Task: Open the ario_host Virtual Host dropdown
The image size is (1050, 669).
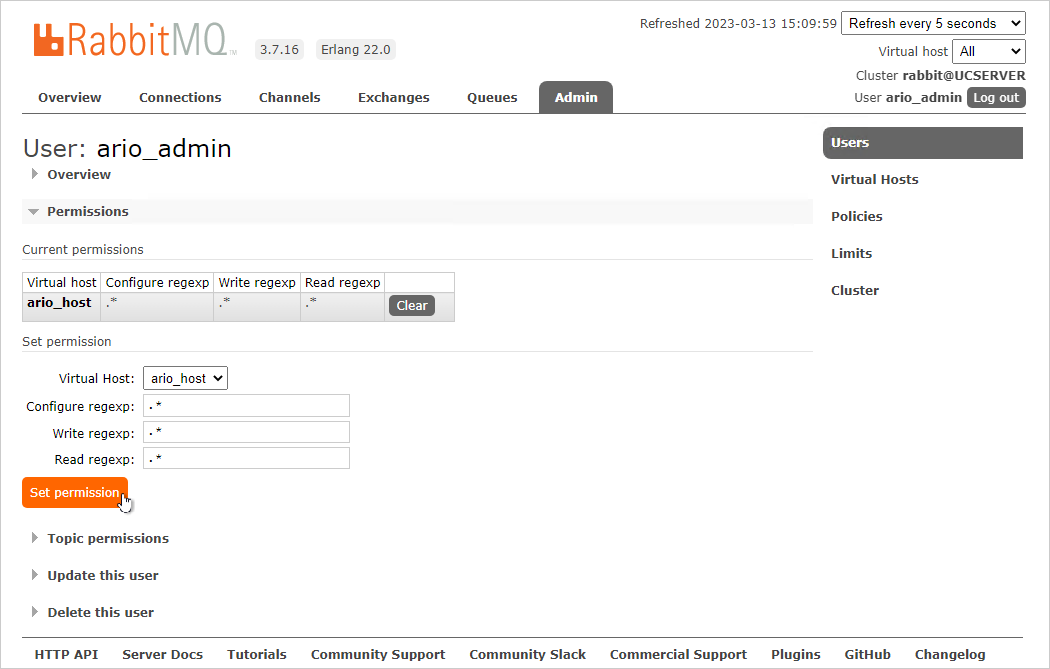Action: tap(185, 378)
